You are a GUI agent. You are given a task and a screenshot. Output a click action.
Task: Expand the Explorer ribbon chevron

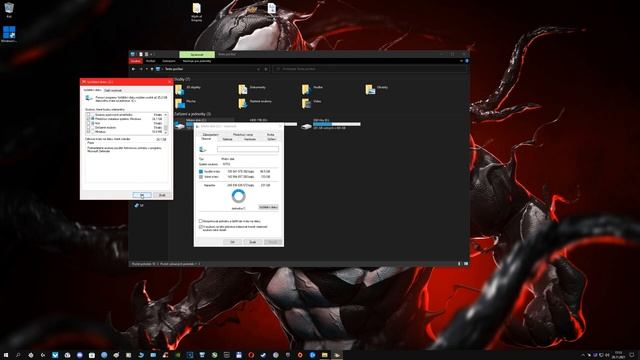[461, 61]
